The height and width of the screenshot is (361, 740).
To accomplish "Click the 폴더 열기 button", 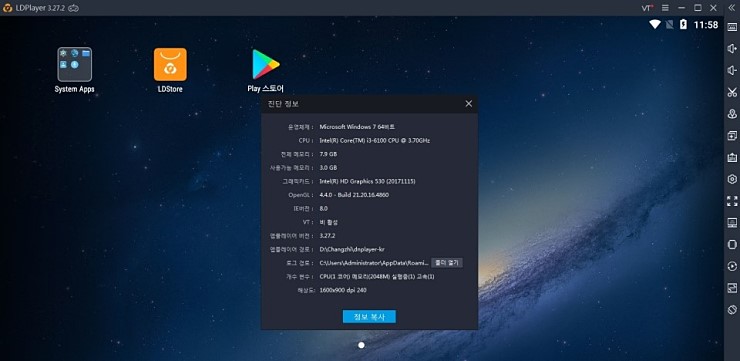I will 446,263.
